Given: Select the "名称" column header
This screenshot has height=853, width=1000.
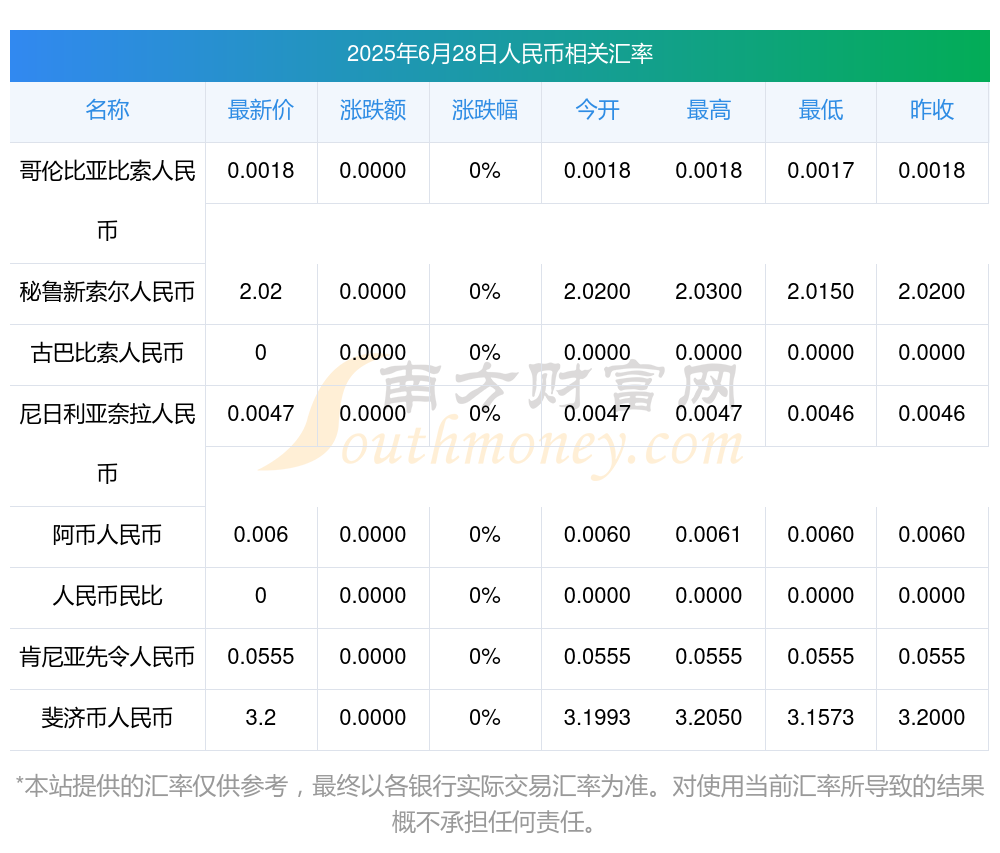Looking at the screenshot, I should click(107, 110).
